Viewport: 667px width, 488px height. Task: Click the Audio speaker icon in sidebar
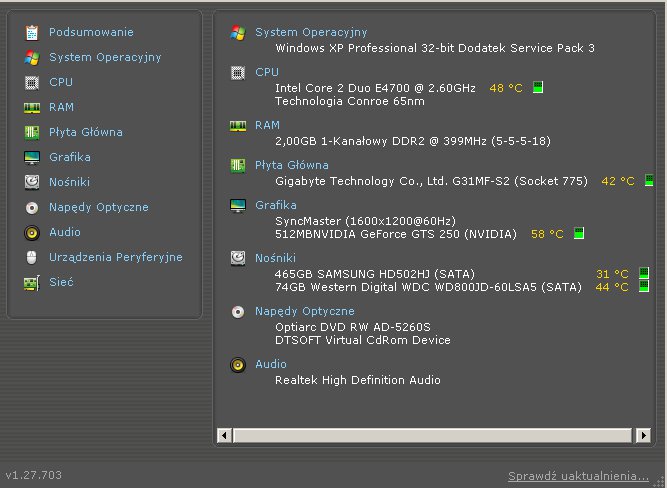[x=32, y=233]
